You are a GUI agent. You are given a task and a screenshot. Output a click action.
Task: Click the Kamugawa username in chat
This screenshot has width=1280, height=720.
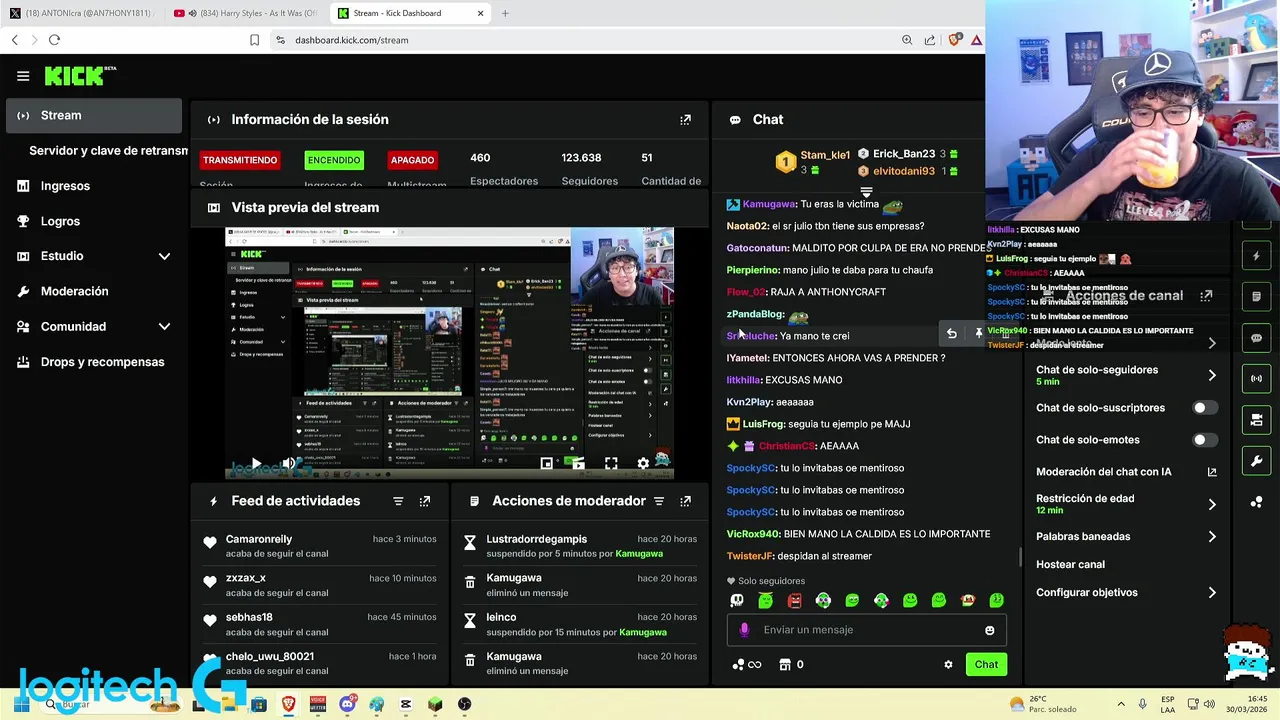point(769,204)
